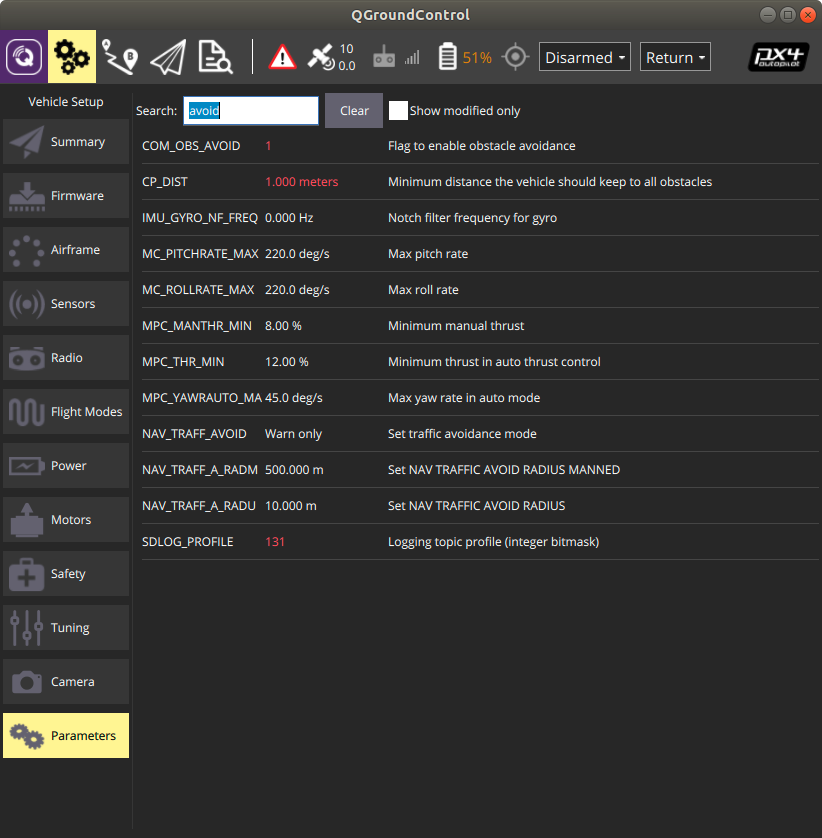Open the NAV_TRAFF_A_RADU parameter
This screenshot has height=838, width=822.
(x=480, y=506)
